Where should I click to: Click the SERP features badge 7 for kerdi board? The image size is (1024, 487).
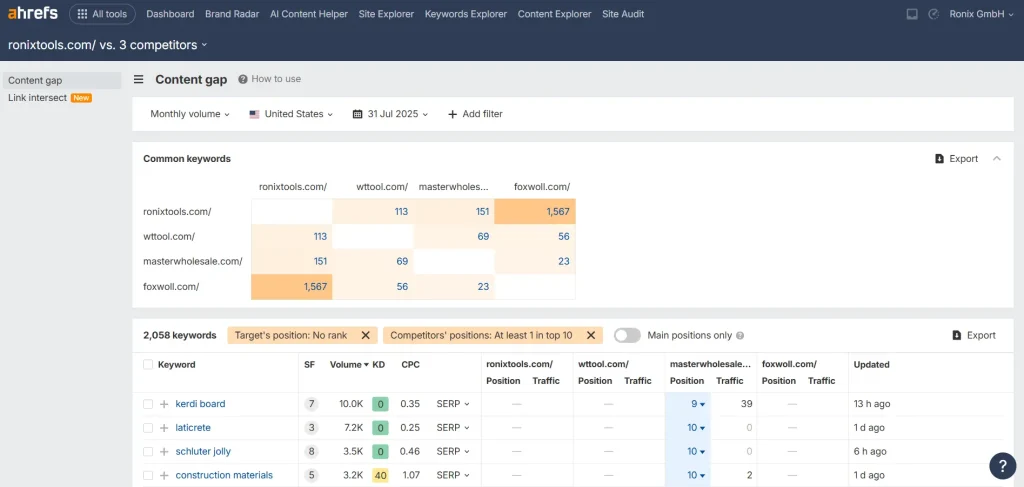point(312,404)
